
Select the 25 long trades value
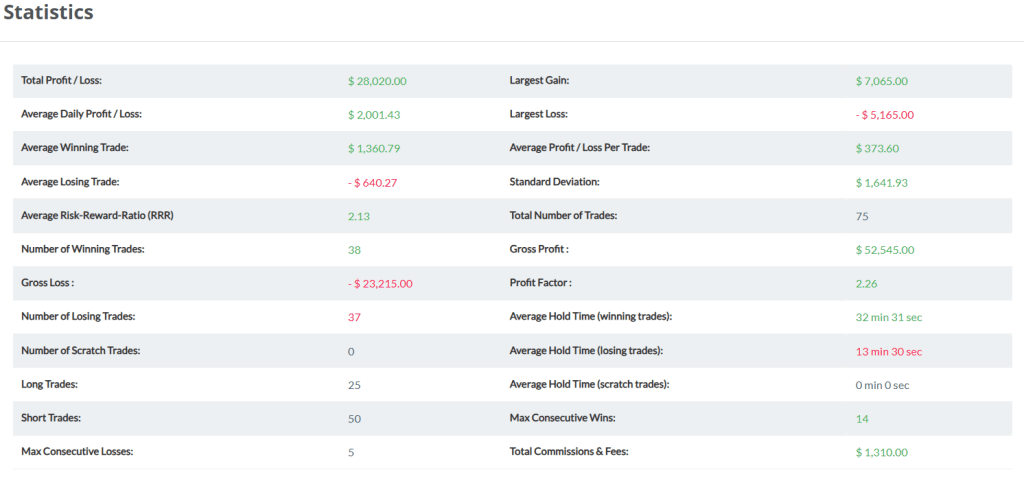355,386
